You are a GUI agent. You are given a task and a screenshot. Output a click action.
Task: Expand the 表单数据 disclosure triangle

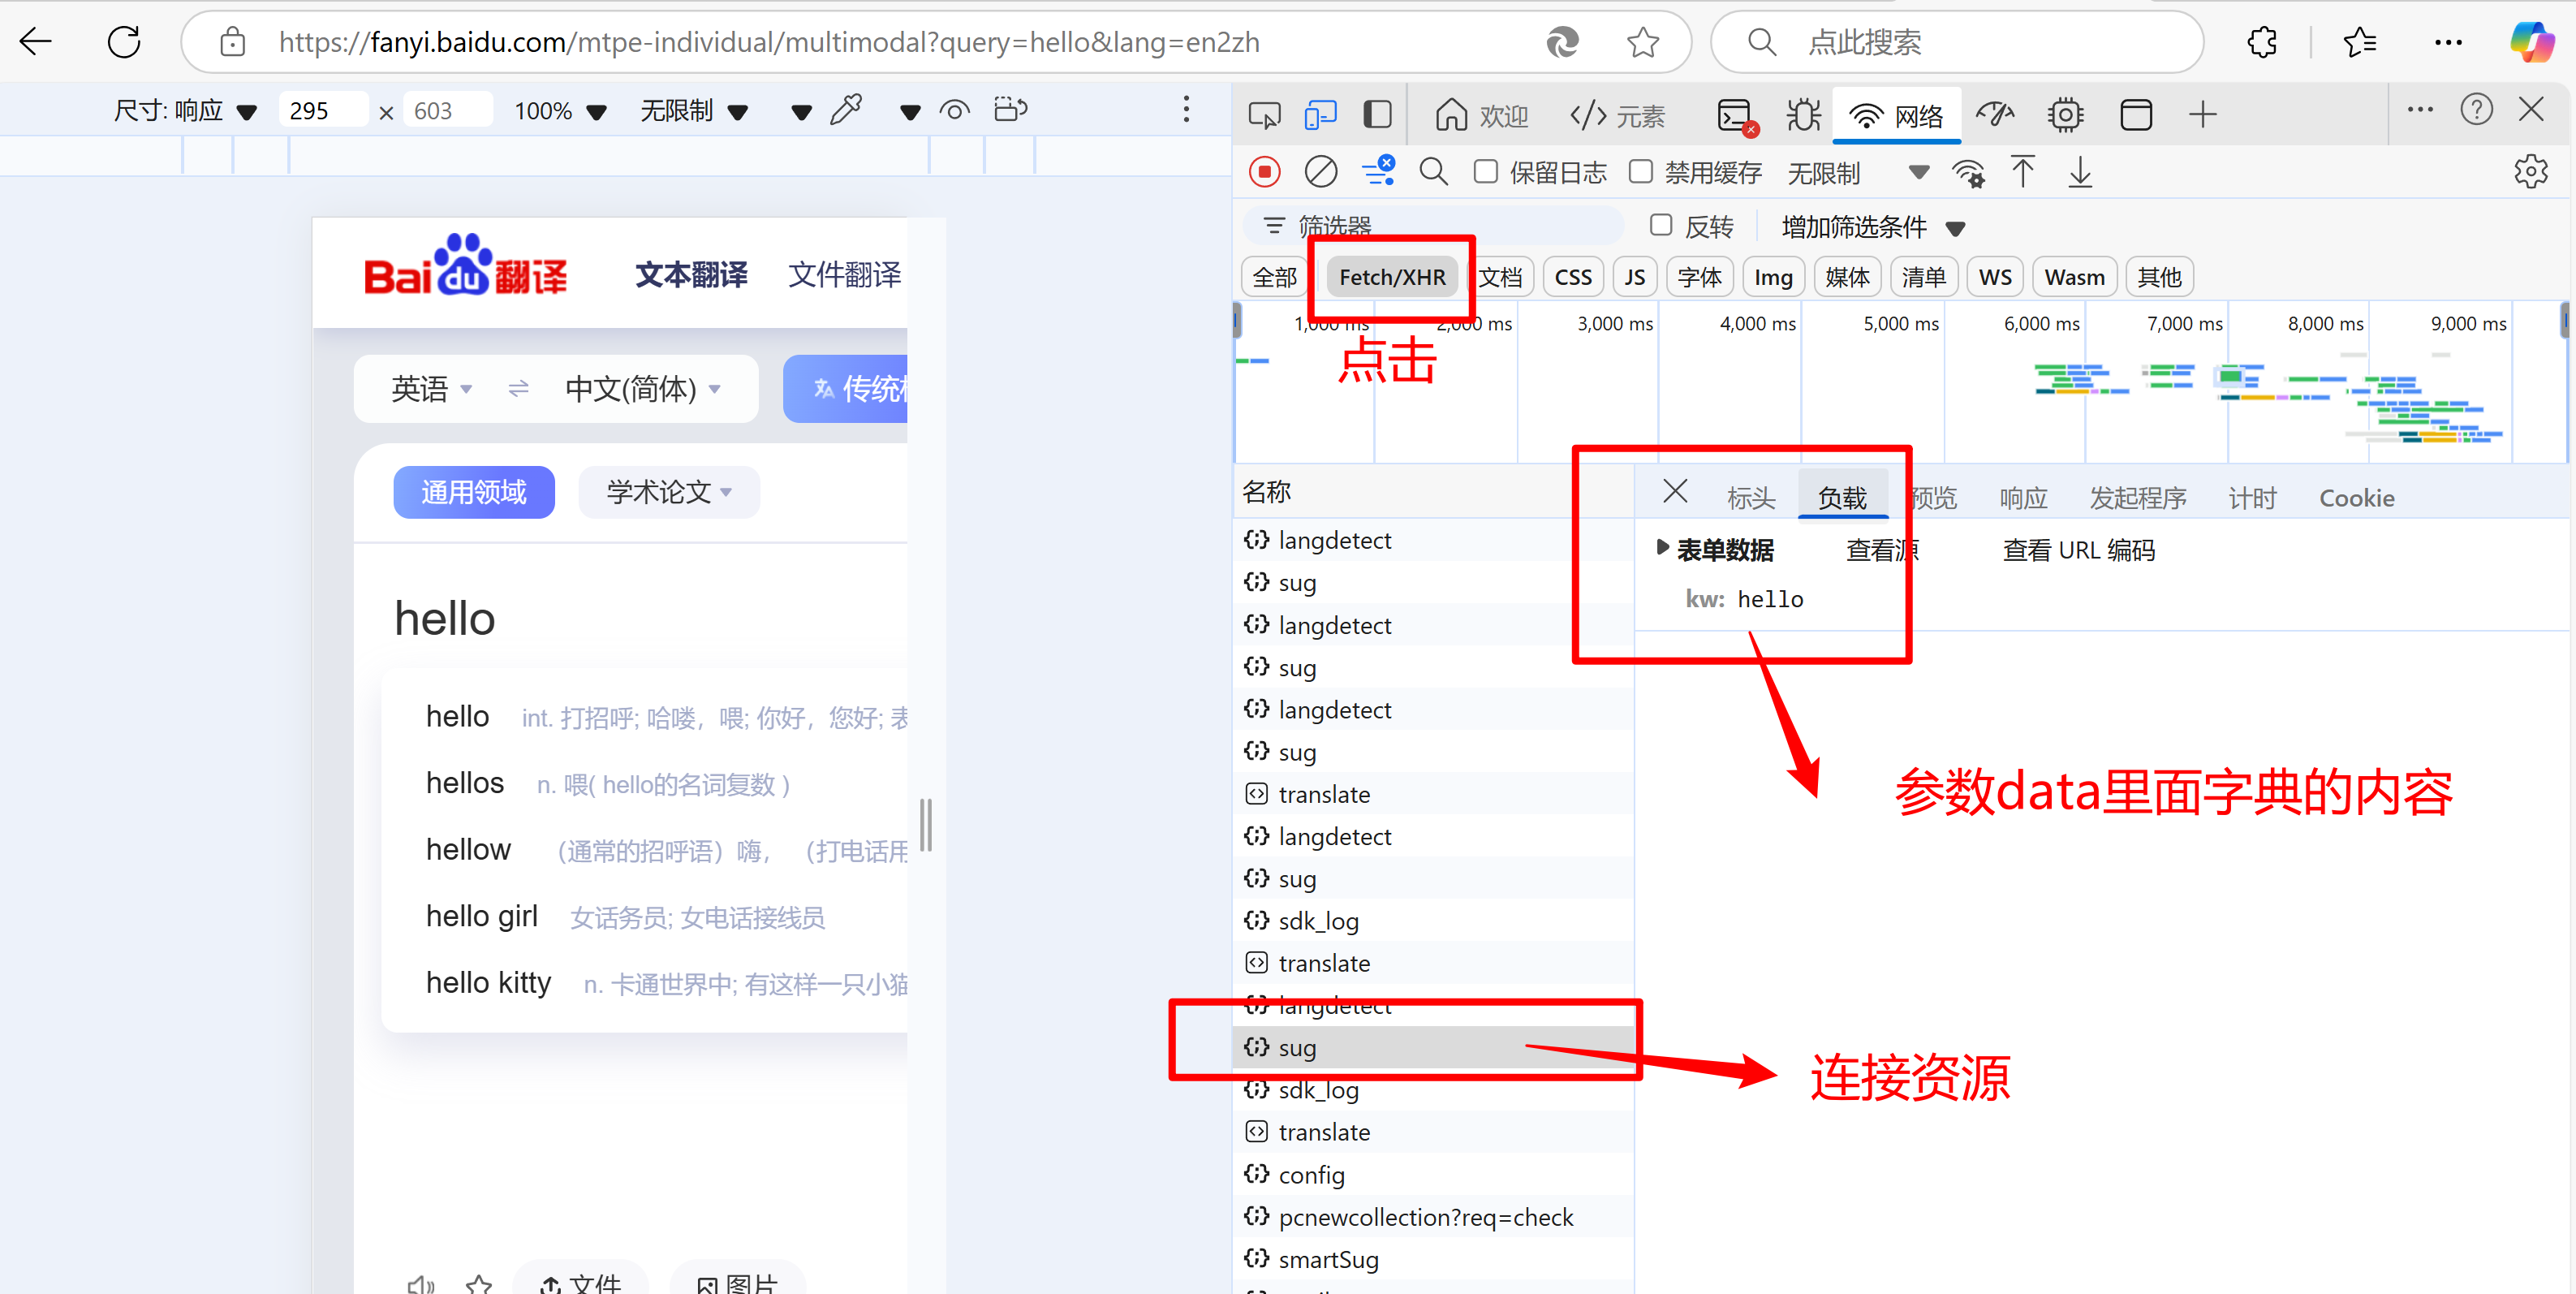pyautogui.click(x=1662, y=548)
